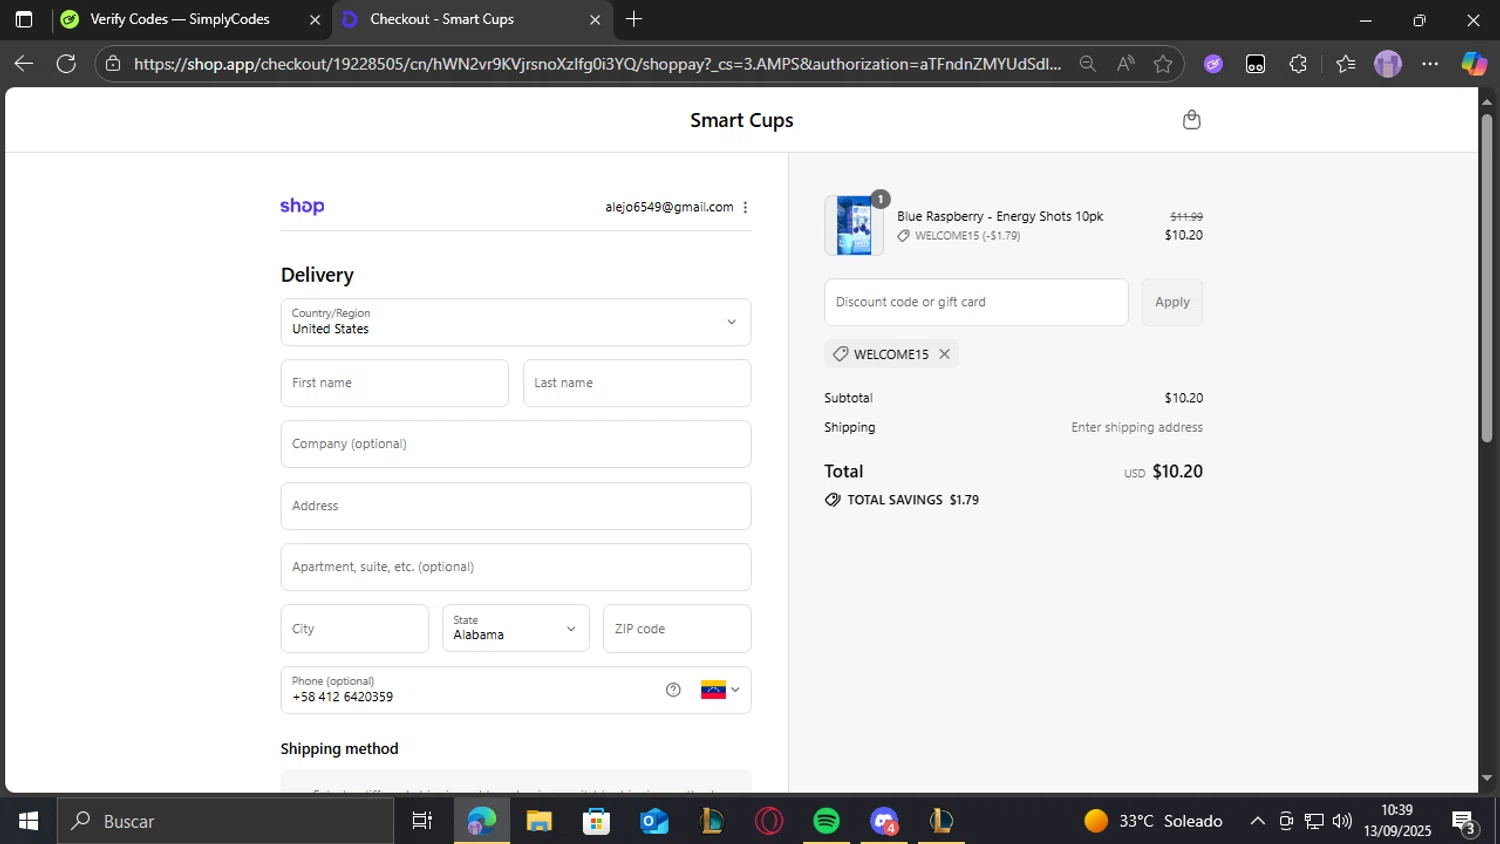Open the Extensions puzzle icon

click(1298, 64)
